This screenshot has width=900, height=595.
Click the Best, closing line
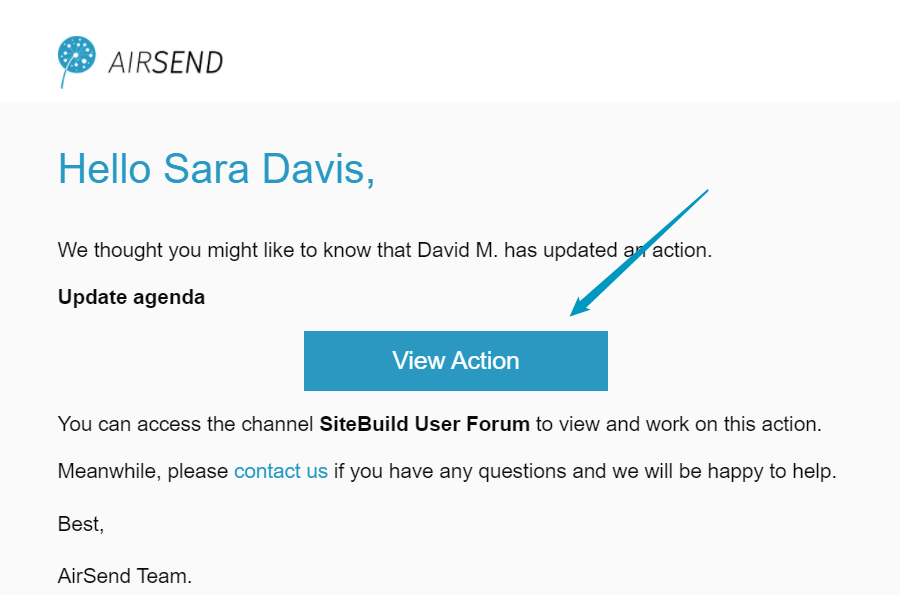coord(81,524)
